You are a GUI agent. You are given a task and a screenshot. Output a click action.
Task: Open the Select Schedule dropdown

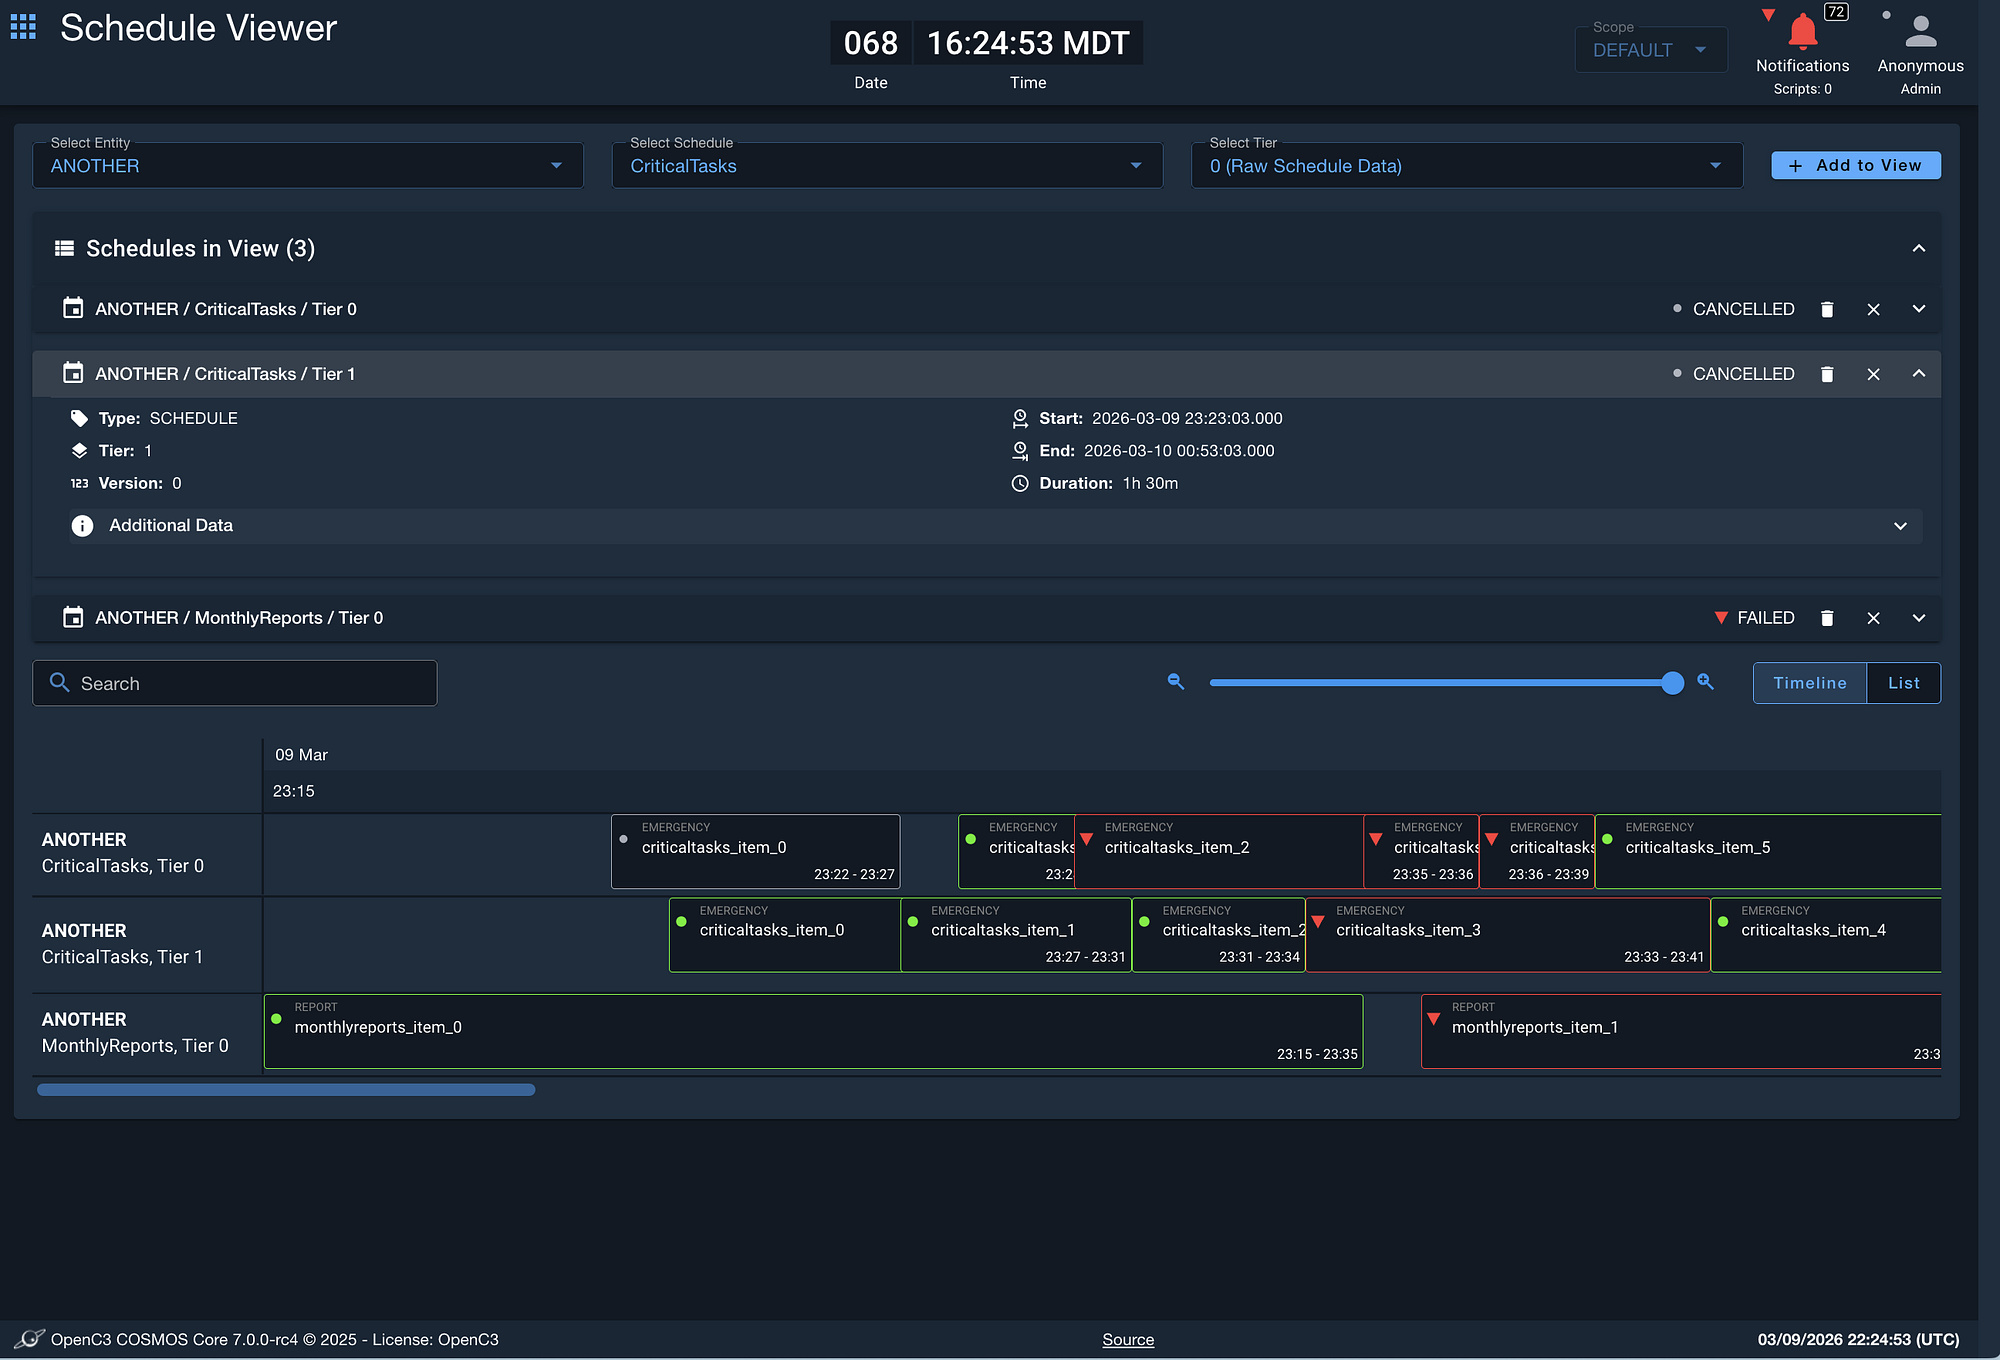[x=887, y=165]
